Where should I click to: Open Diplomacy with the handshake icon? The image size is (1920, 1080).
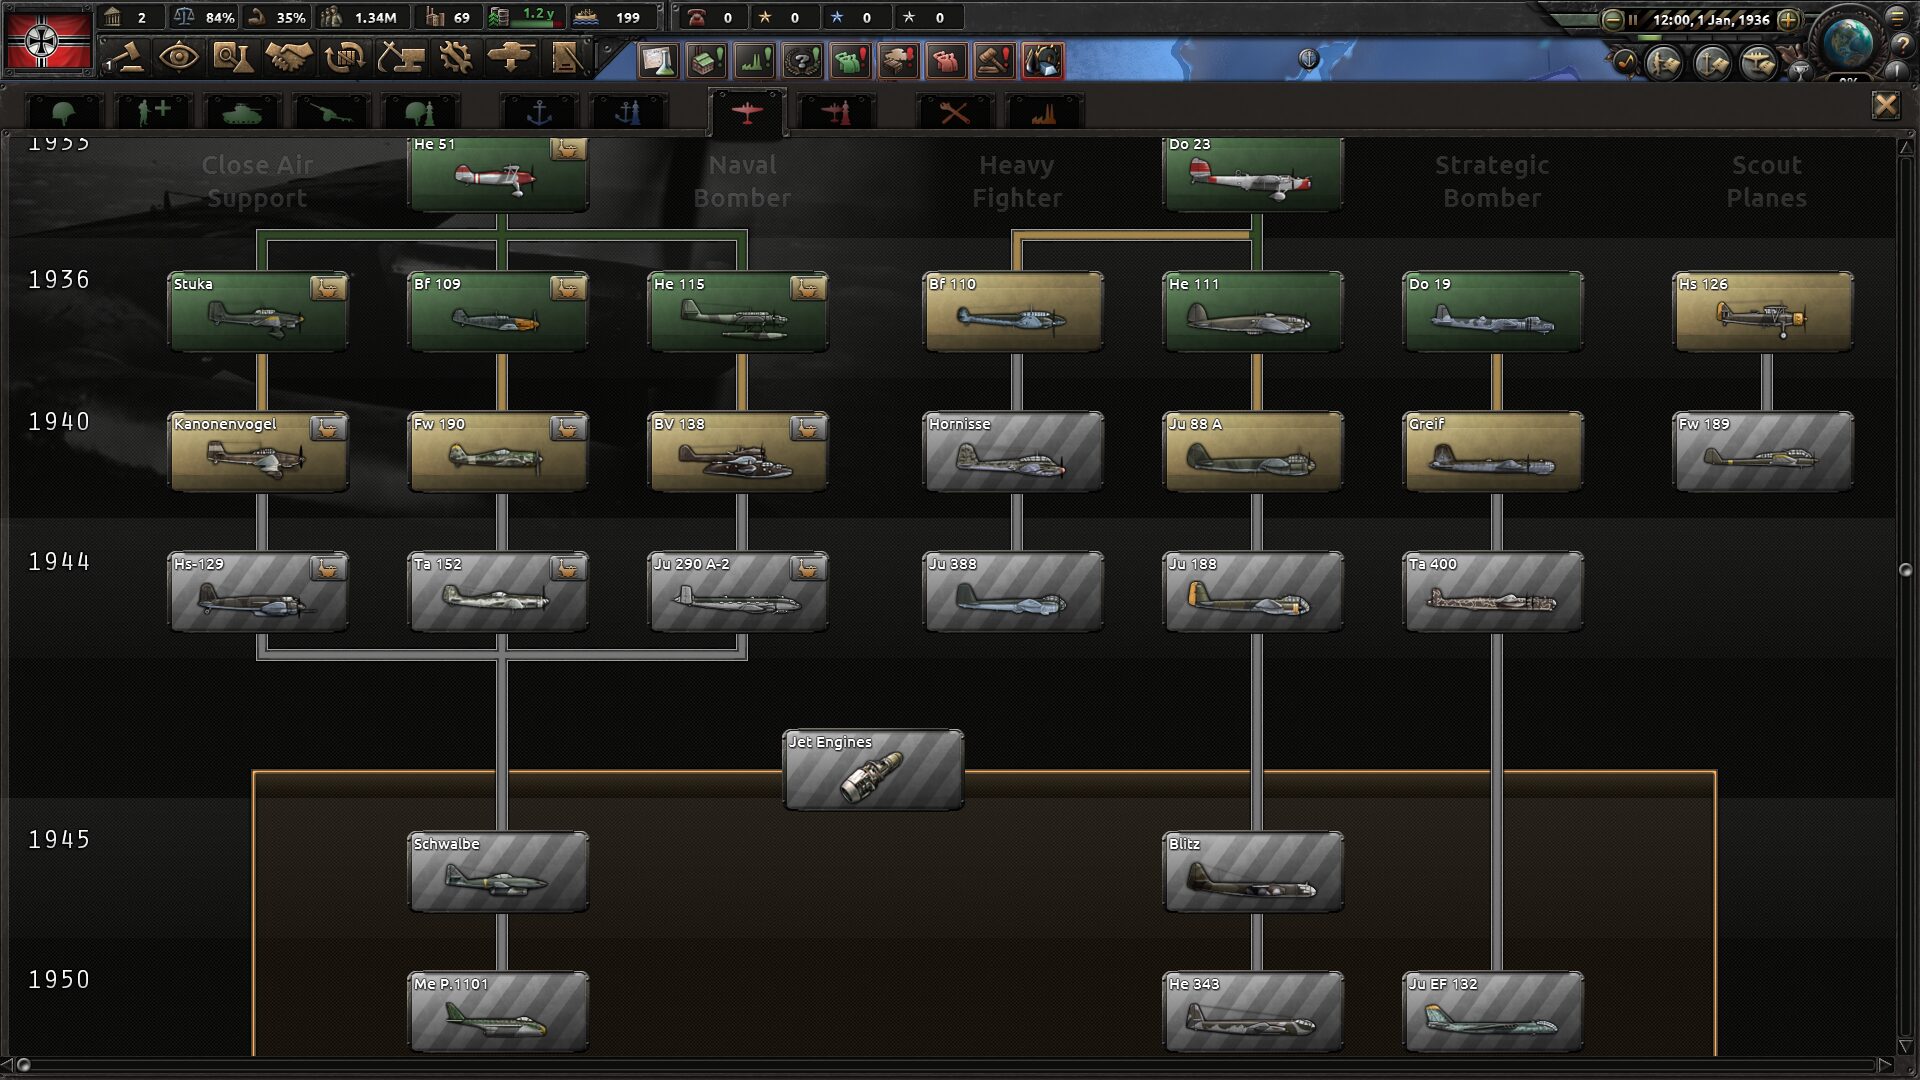coord(289,57)
